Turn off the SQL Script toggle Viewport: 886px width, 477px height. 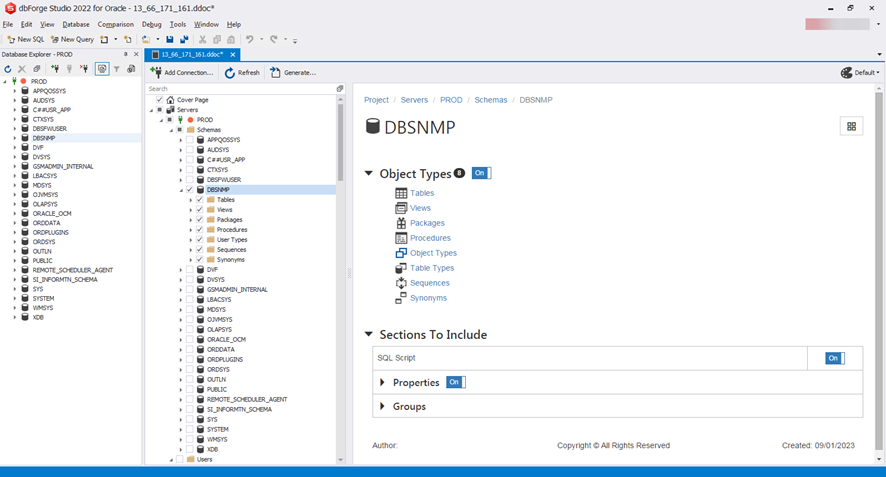pyautogui.click(x=834, y=358)
